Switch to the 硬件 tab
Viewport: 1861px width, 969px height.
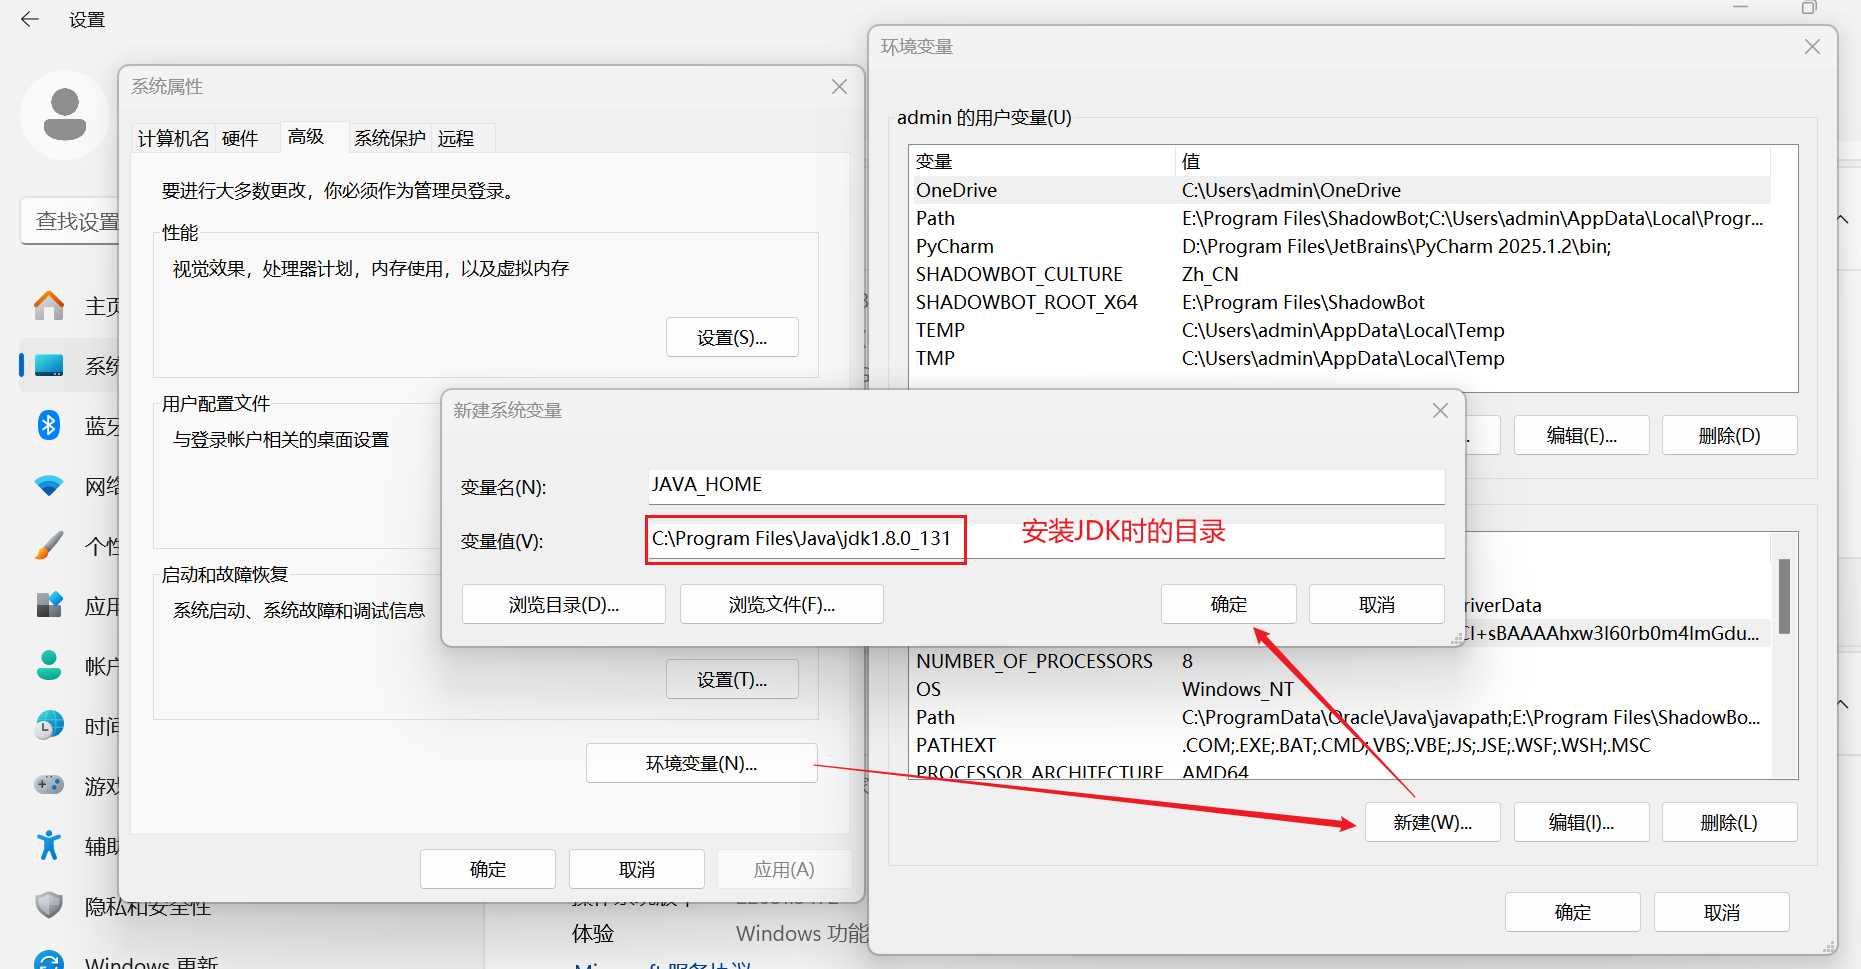point(240,138)
